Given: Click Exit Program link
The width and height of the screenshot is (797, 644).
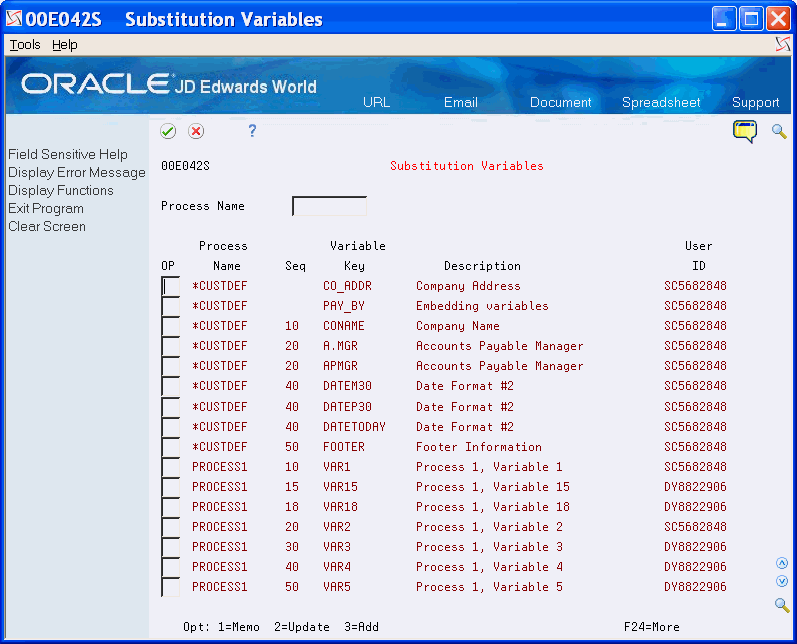Looking at the screenshot, I should tap(46, 208).
